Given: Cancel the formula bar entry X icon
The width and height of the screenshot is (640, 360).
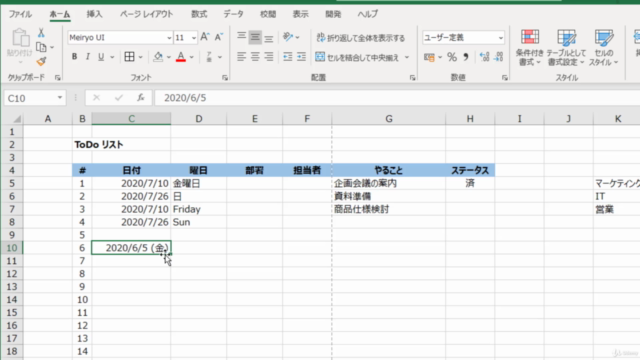Looking at the screenshot, I should pyautogui.click(x=96, y=98).
